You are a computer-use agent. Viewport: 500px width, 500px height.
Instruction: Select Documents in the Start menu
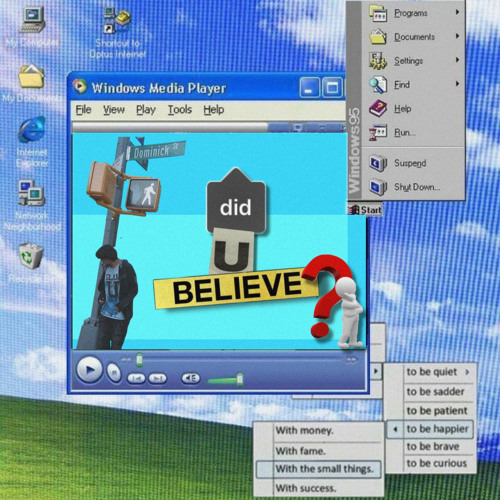click(414, 37)
